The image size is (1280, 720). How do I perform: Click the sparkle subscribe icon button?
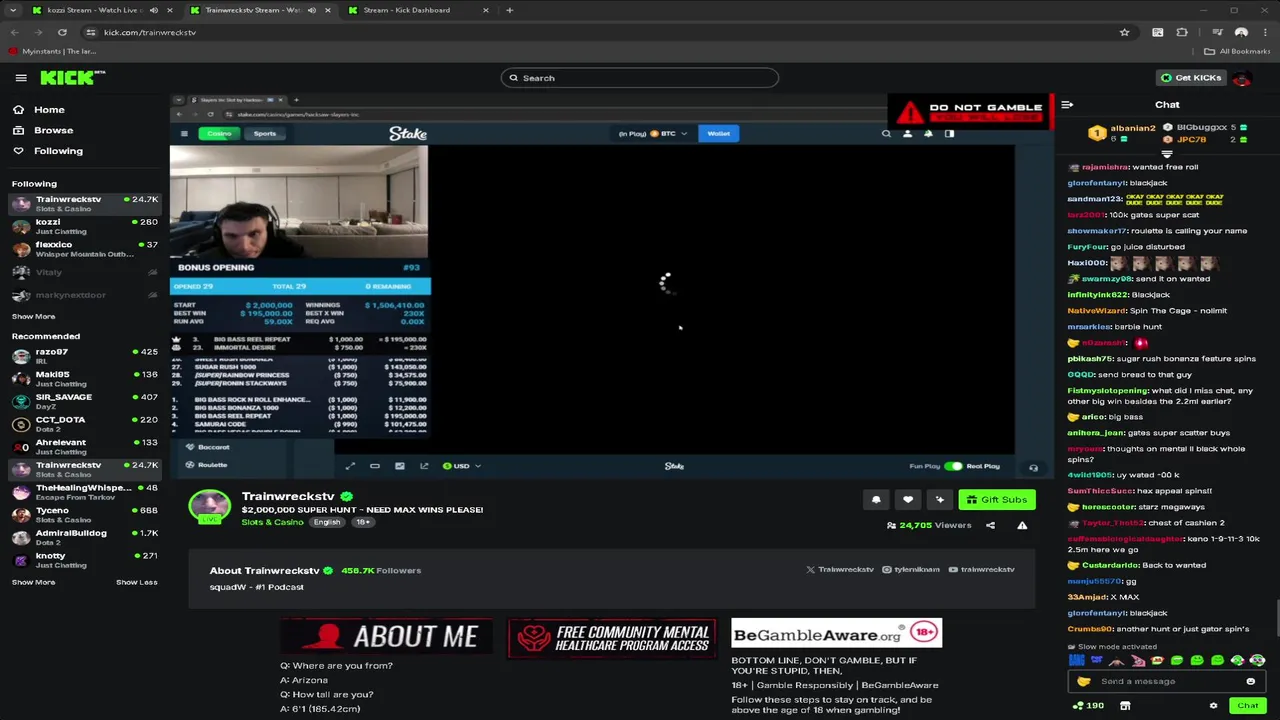(939, 499)
